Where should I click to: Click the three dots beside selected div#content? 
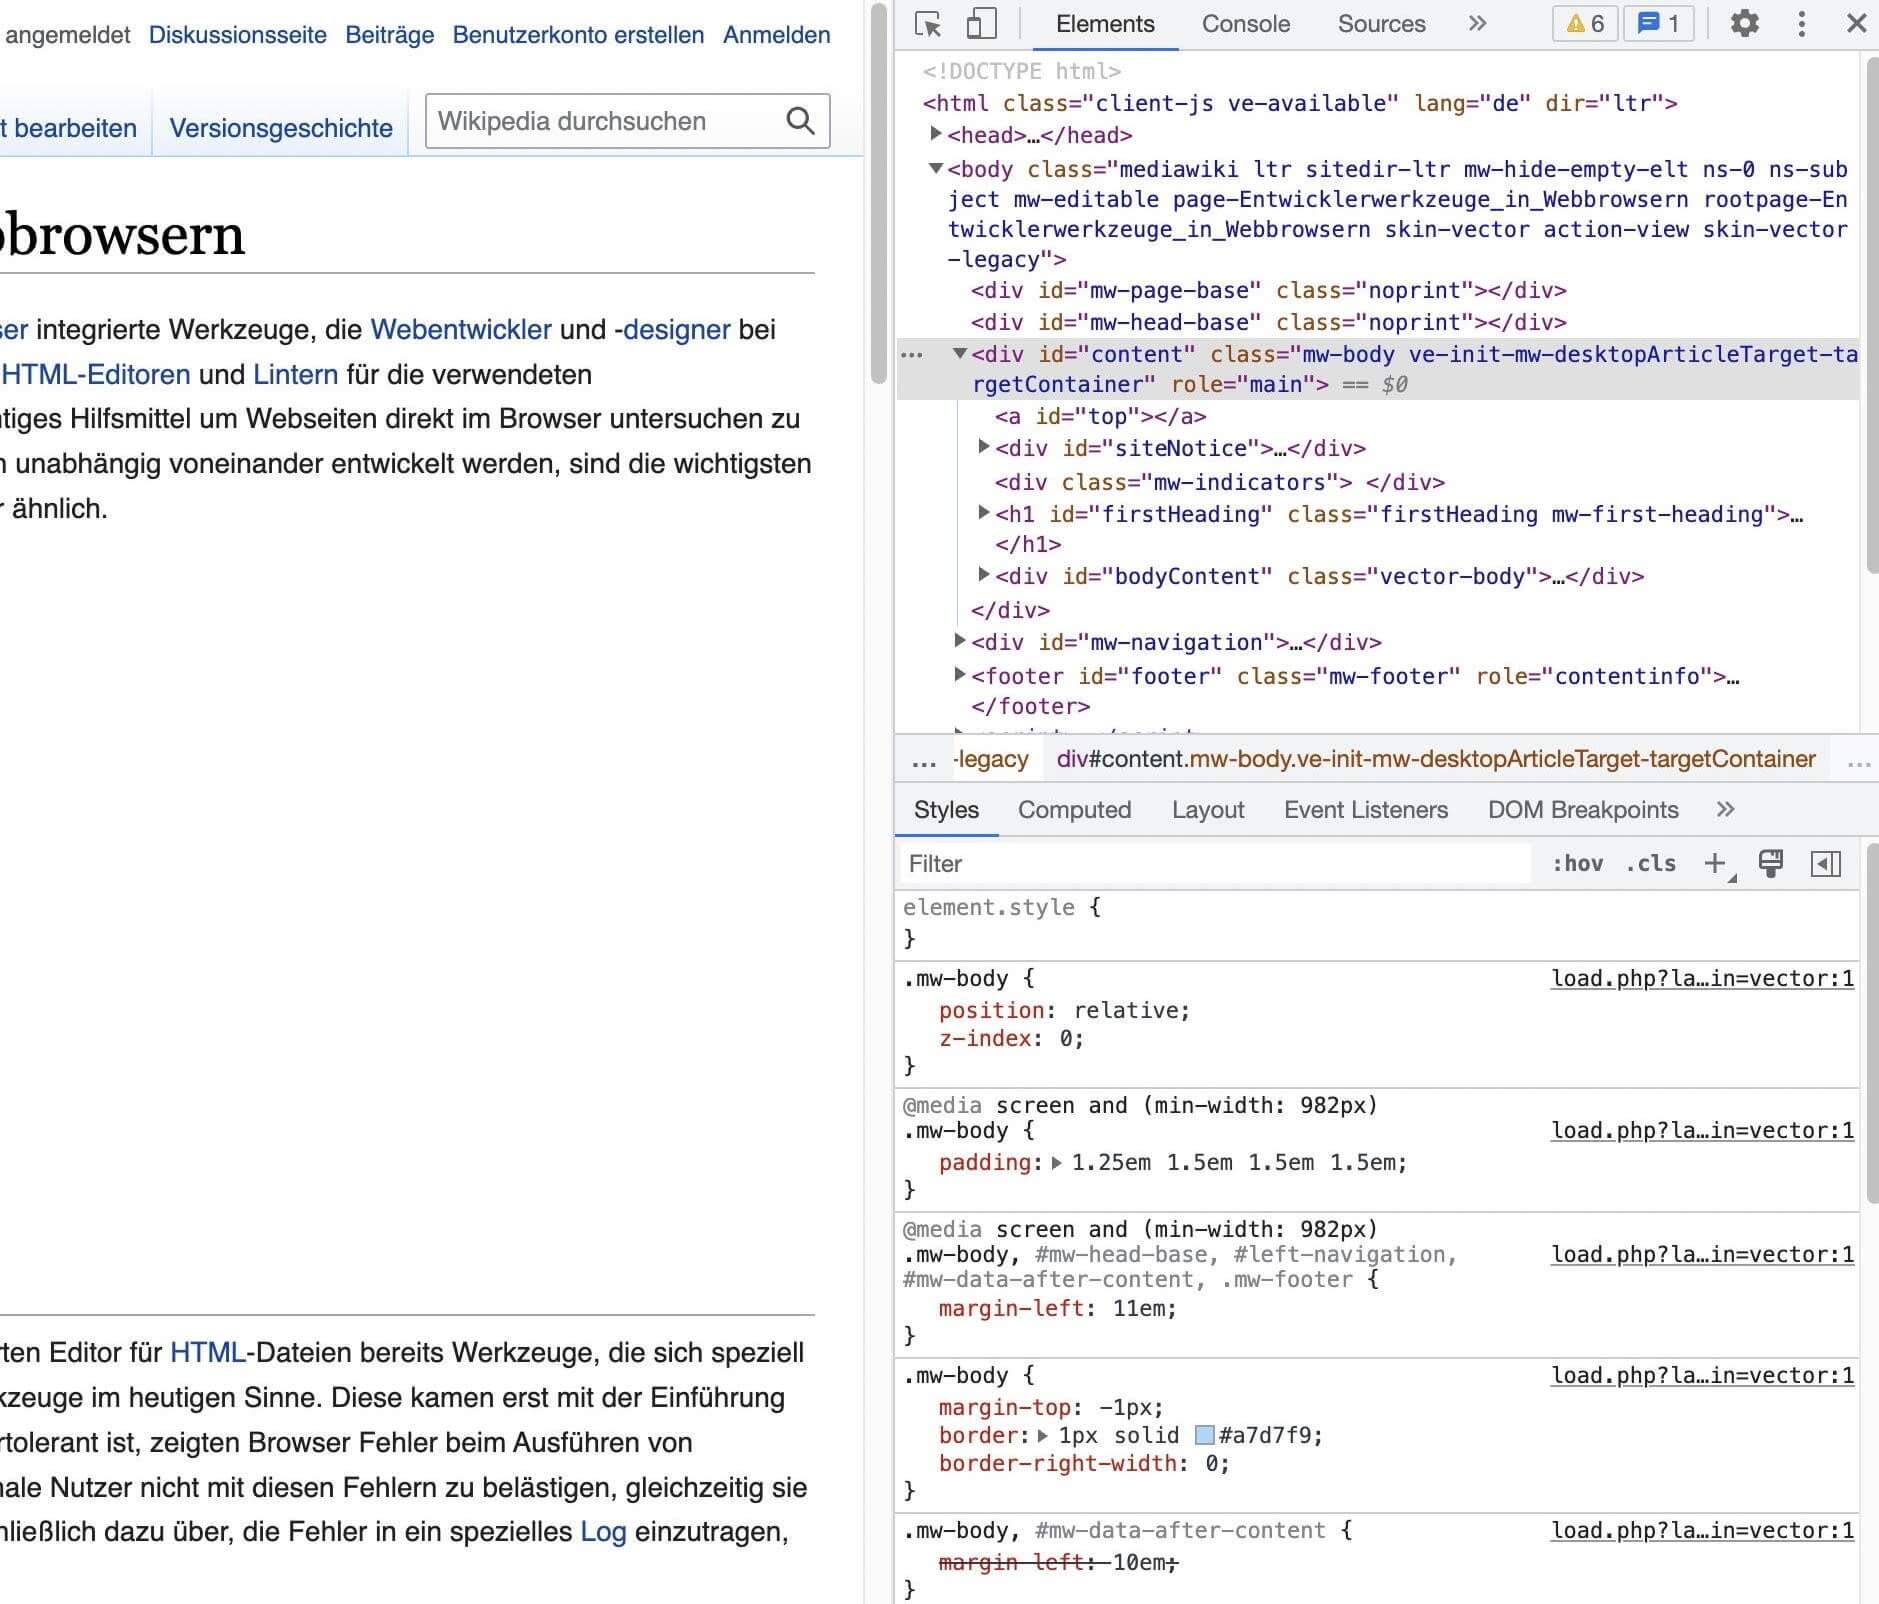(912, 355)
